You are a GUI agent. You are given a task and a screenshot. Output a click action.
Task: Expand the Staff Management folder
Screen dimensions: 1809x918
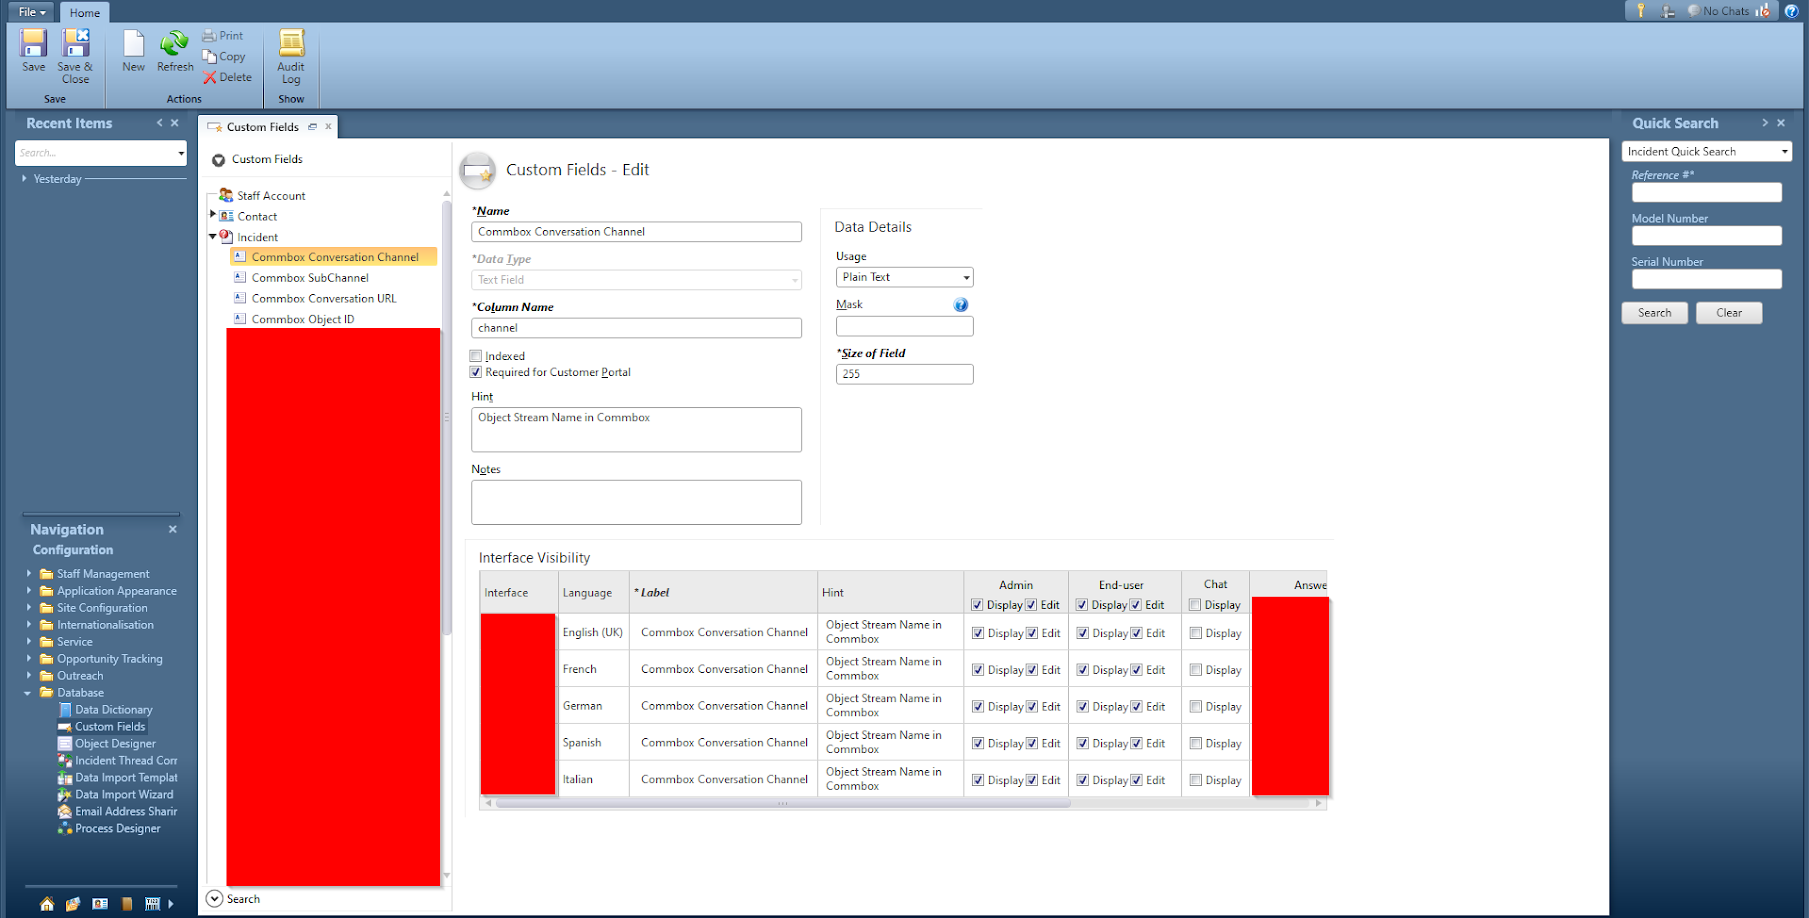click(x=28, y=574)
